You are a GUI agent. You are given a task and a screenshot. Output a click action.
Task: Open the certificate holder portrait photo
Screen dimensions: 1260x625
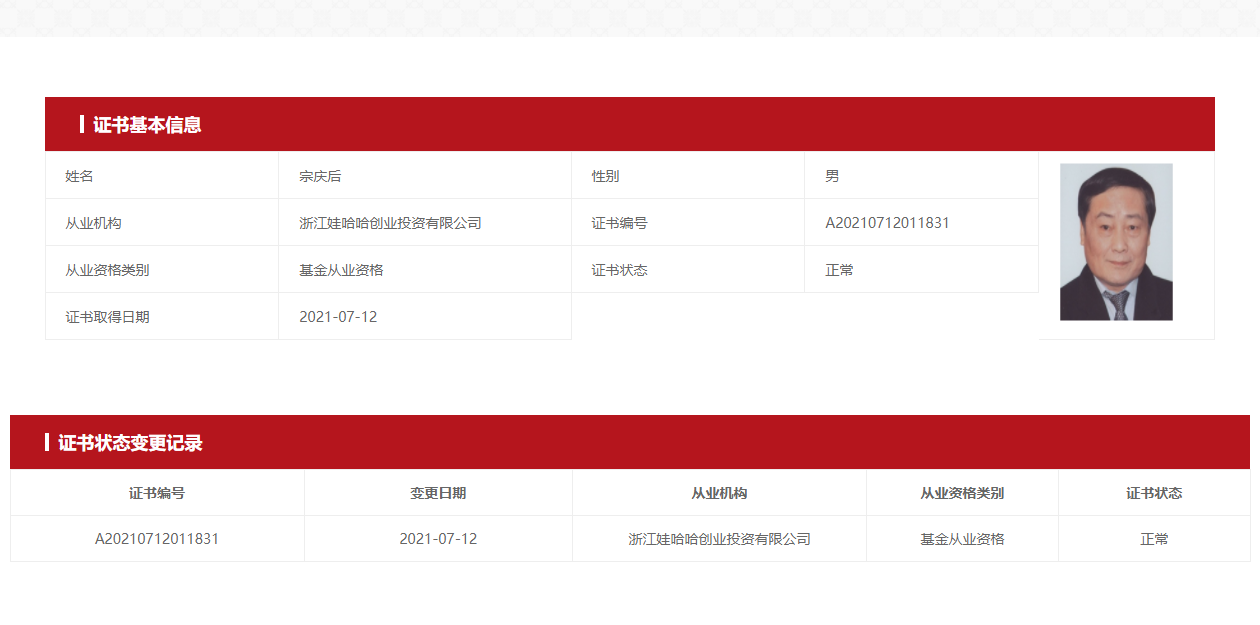click(1116, 242)
